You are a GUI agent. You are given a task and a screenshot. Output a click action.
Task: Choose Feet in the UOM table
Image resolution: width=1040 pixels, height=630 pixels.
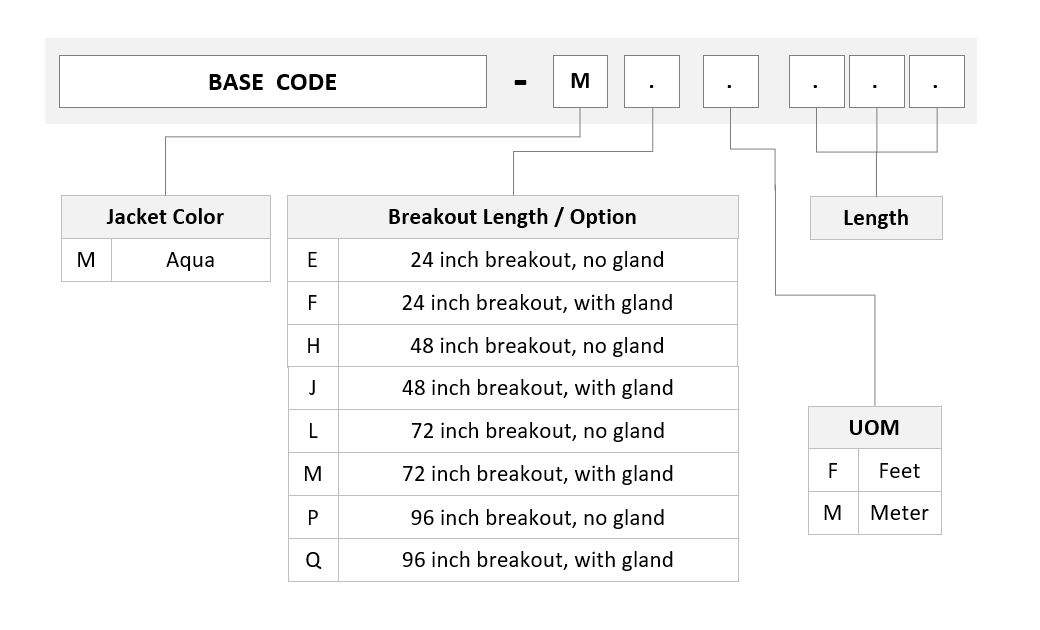[x=875, y=470]
